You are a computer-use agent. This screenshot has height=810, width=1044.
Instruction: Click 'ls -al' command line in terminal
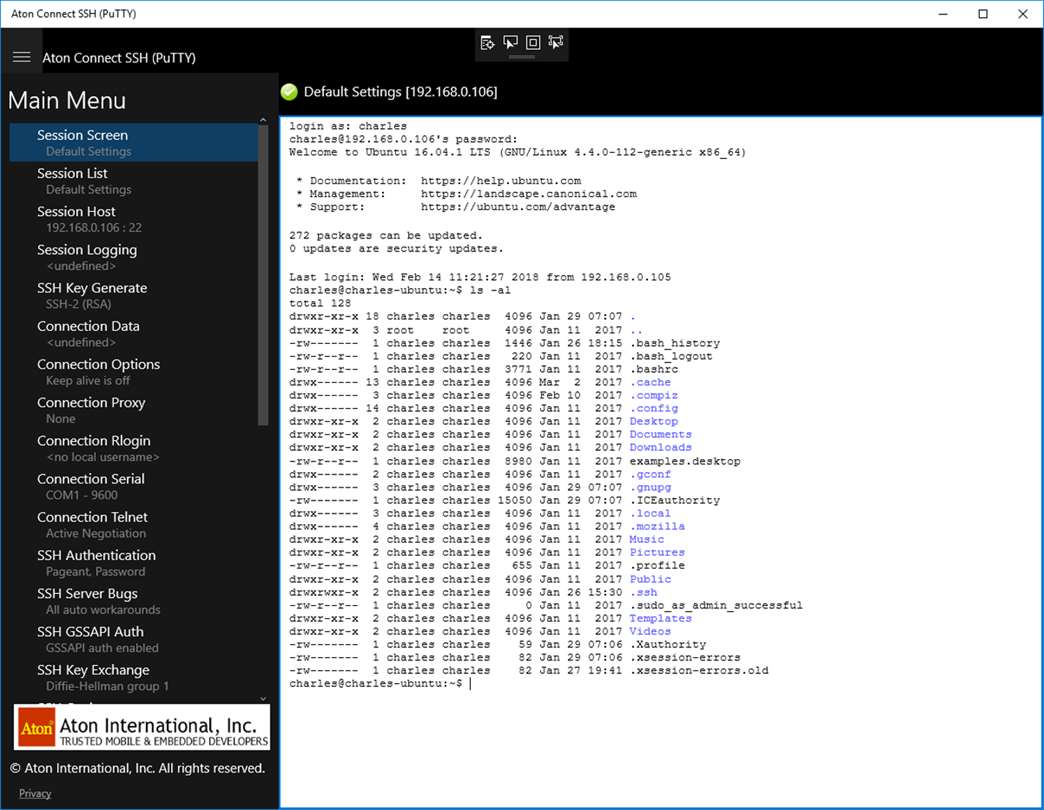coord(400,290)
